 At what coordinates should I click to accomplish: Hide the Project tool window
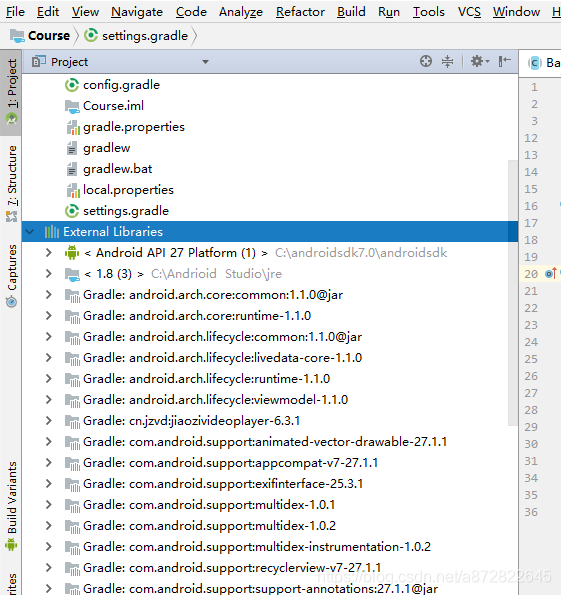point(504,61)
